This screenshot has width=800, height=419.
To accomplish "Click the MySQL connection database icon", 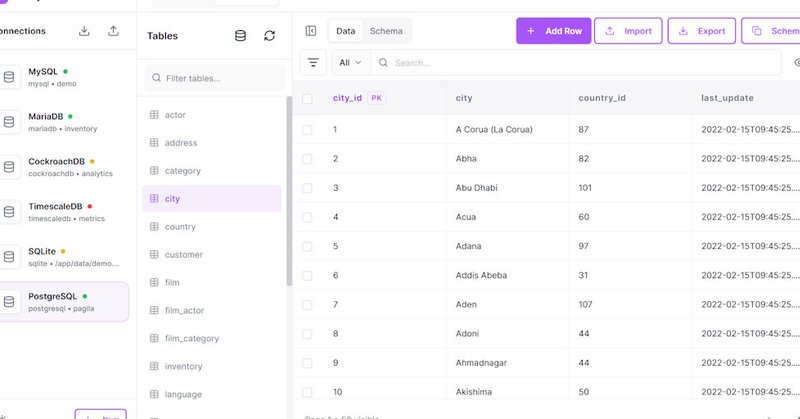I will [x=9, y=77].
